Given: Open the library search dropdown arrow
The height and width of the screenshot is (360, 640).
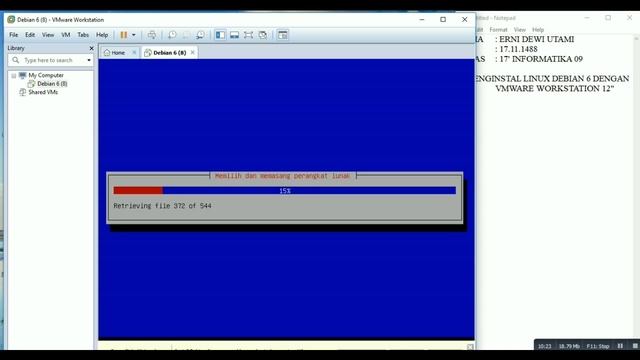Looking at the screenshot, I should tap(89, 60).
